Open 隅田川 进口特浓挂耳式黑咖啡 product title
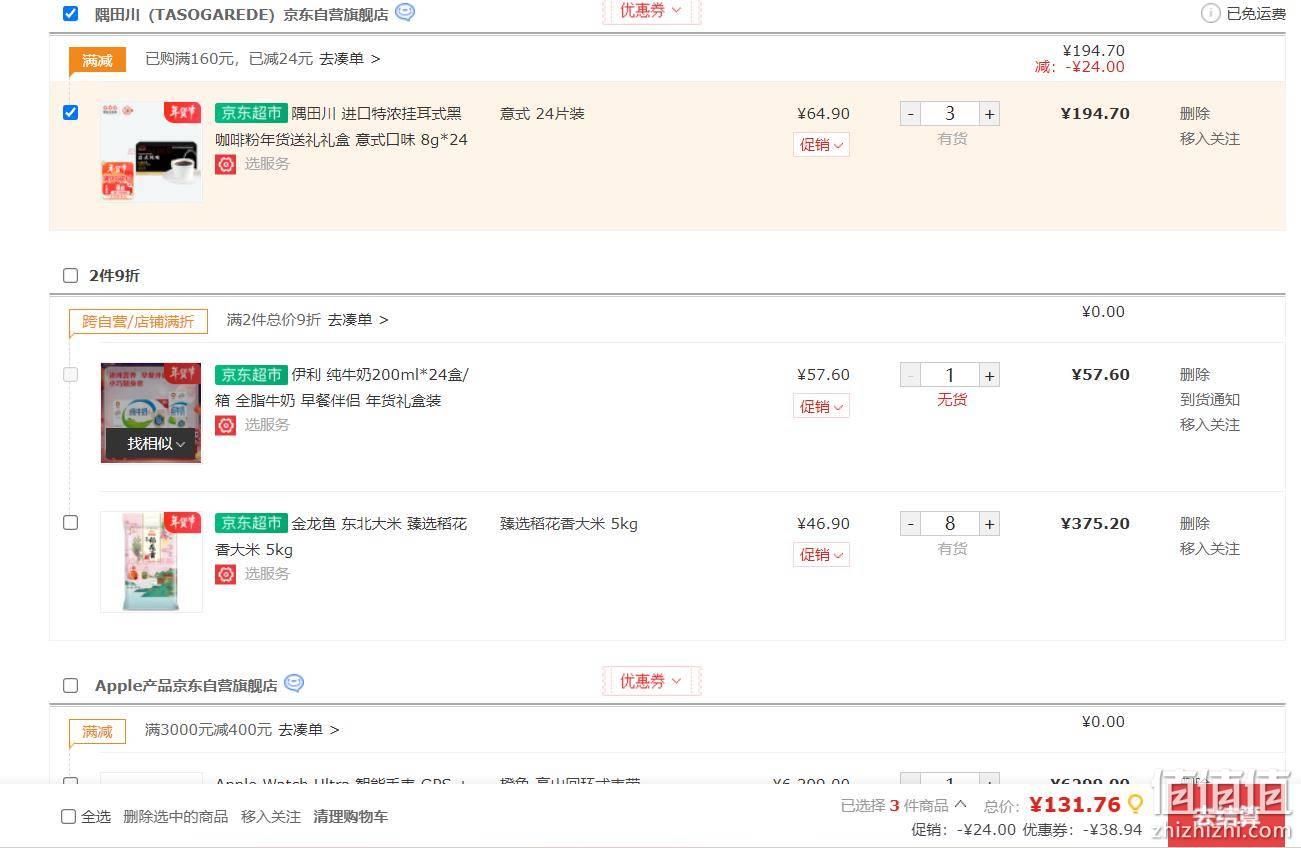Viewport: 1301px width, 848px height. [x=341, y=127]
